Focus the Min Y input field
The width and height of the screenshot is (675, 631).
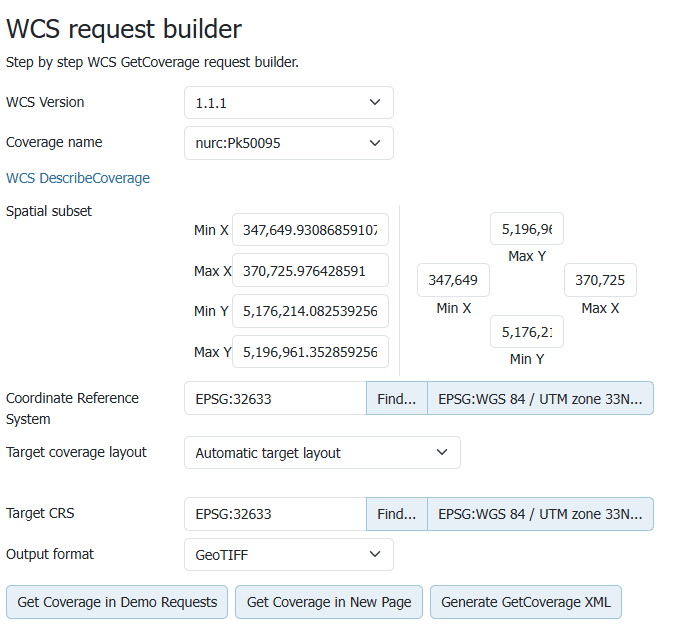coord(310,311)
